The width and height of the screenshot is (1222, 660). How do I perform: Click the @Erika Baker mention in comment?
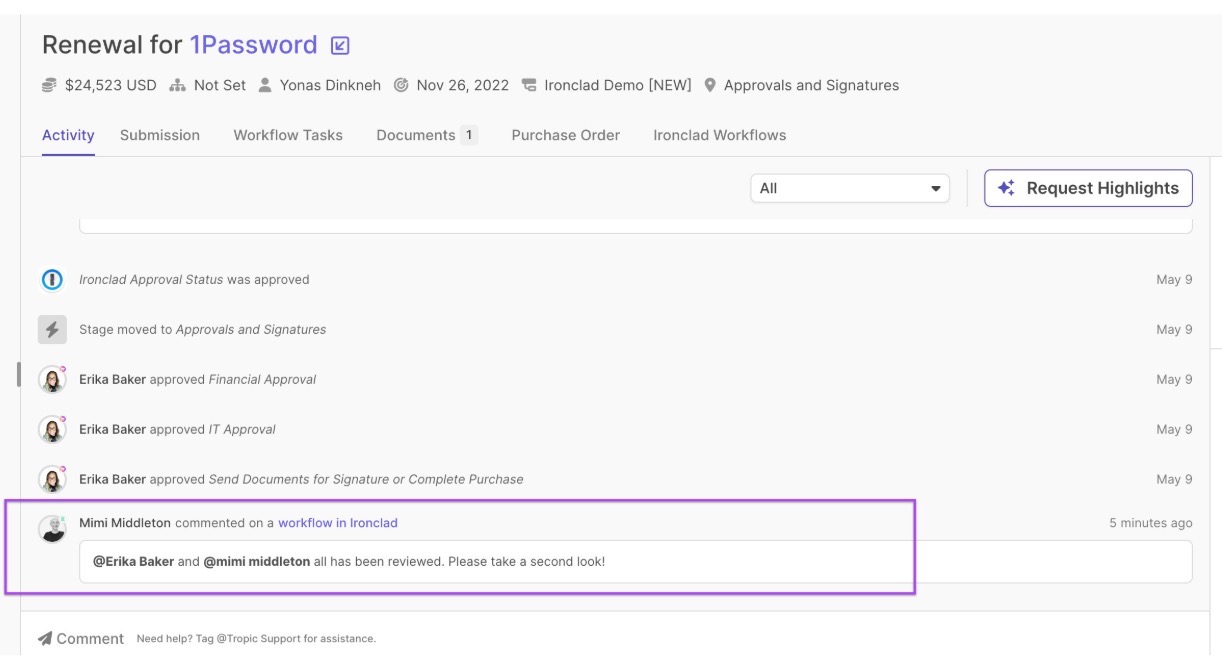(x=133, y=562)
